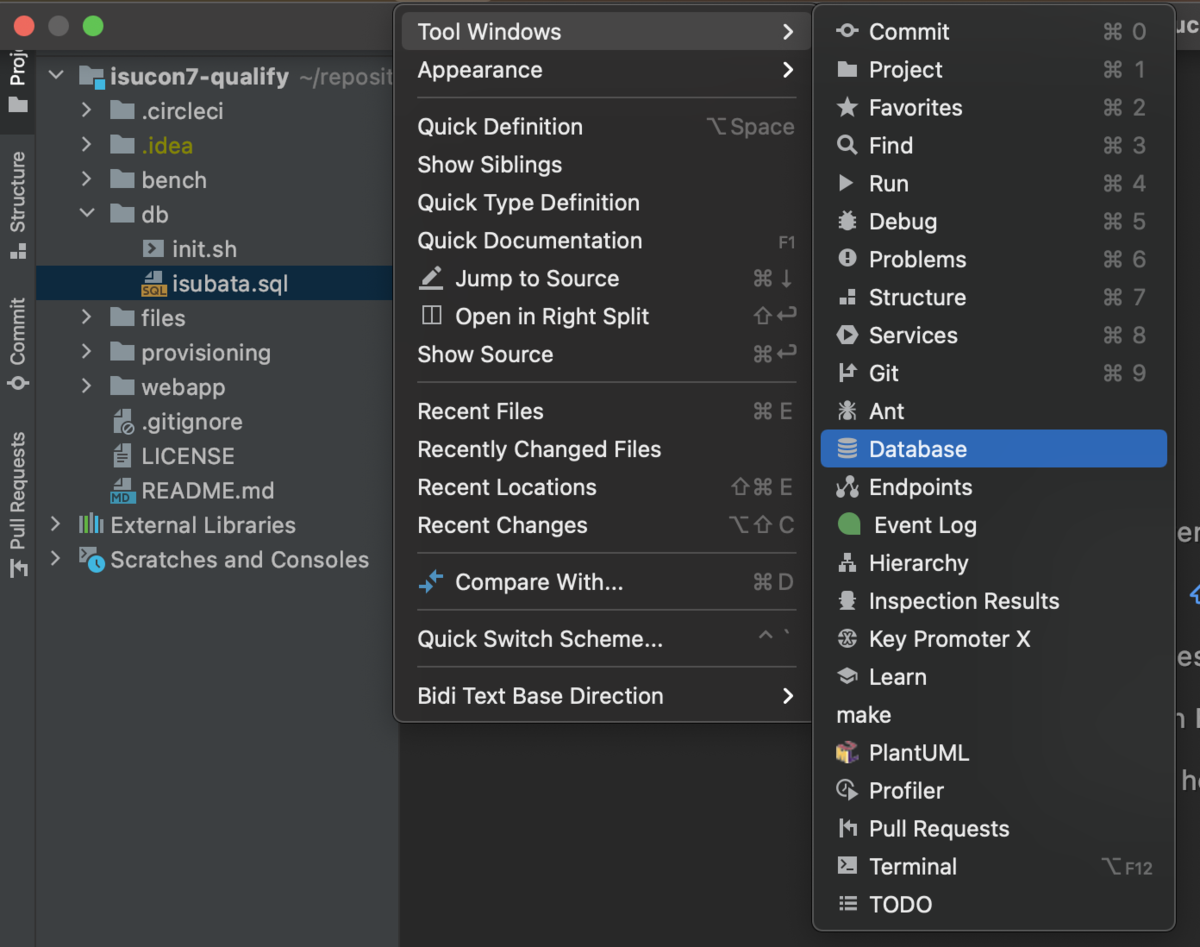Collapse the db folder
1200x947 pixels.
click(86, 214)
